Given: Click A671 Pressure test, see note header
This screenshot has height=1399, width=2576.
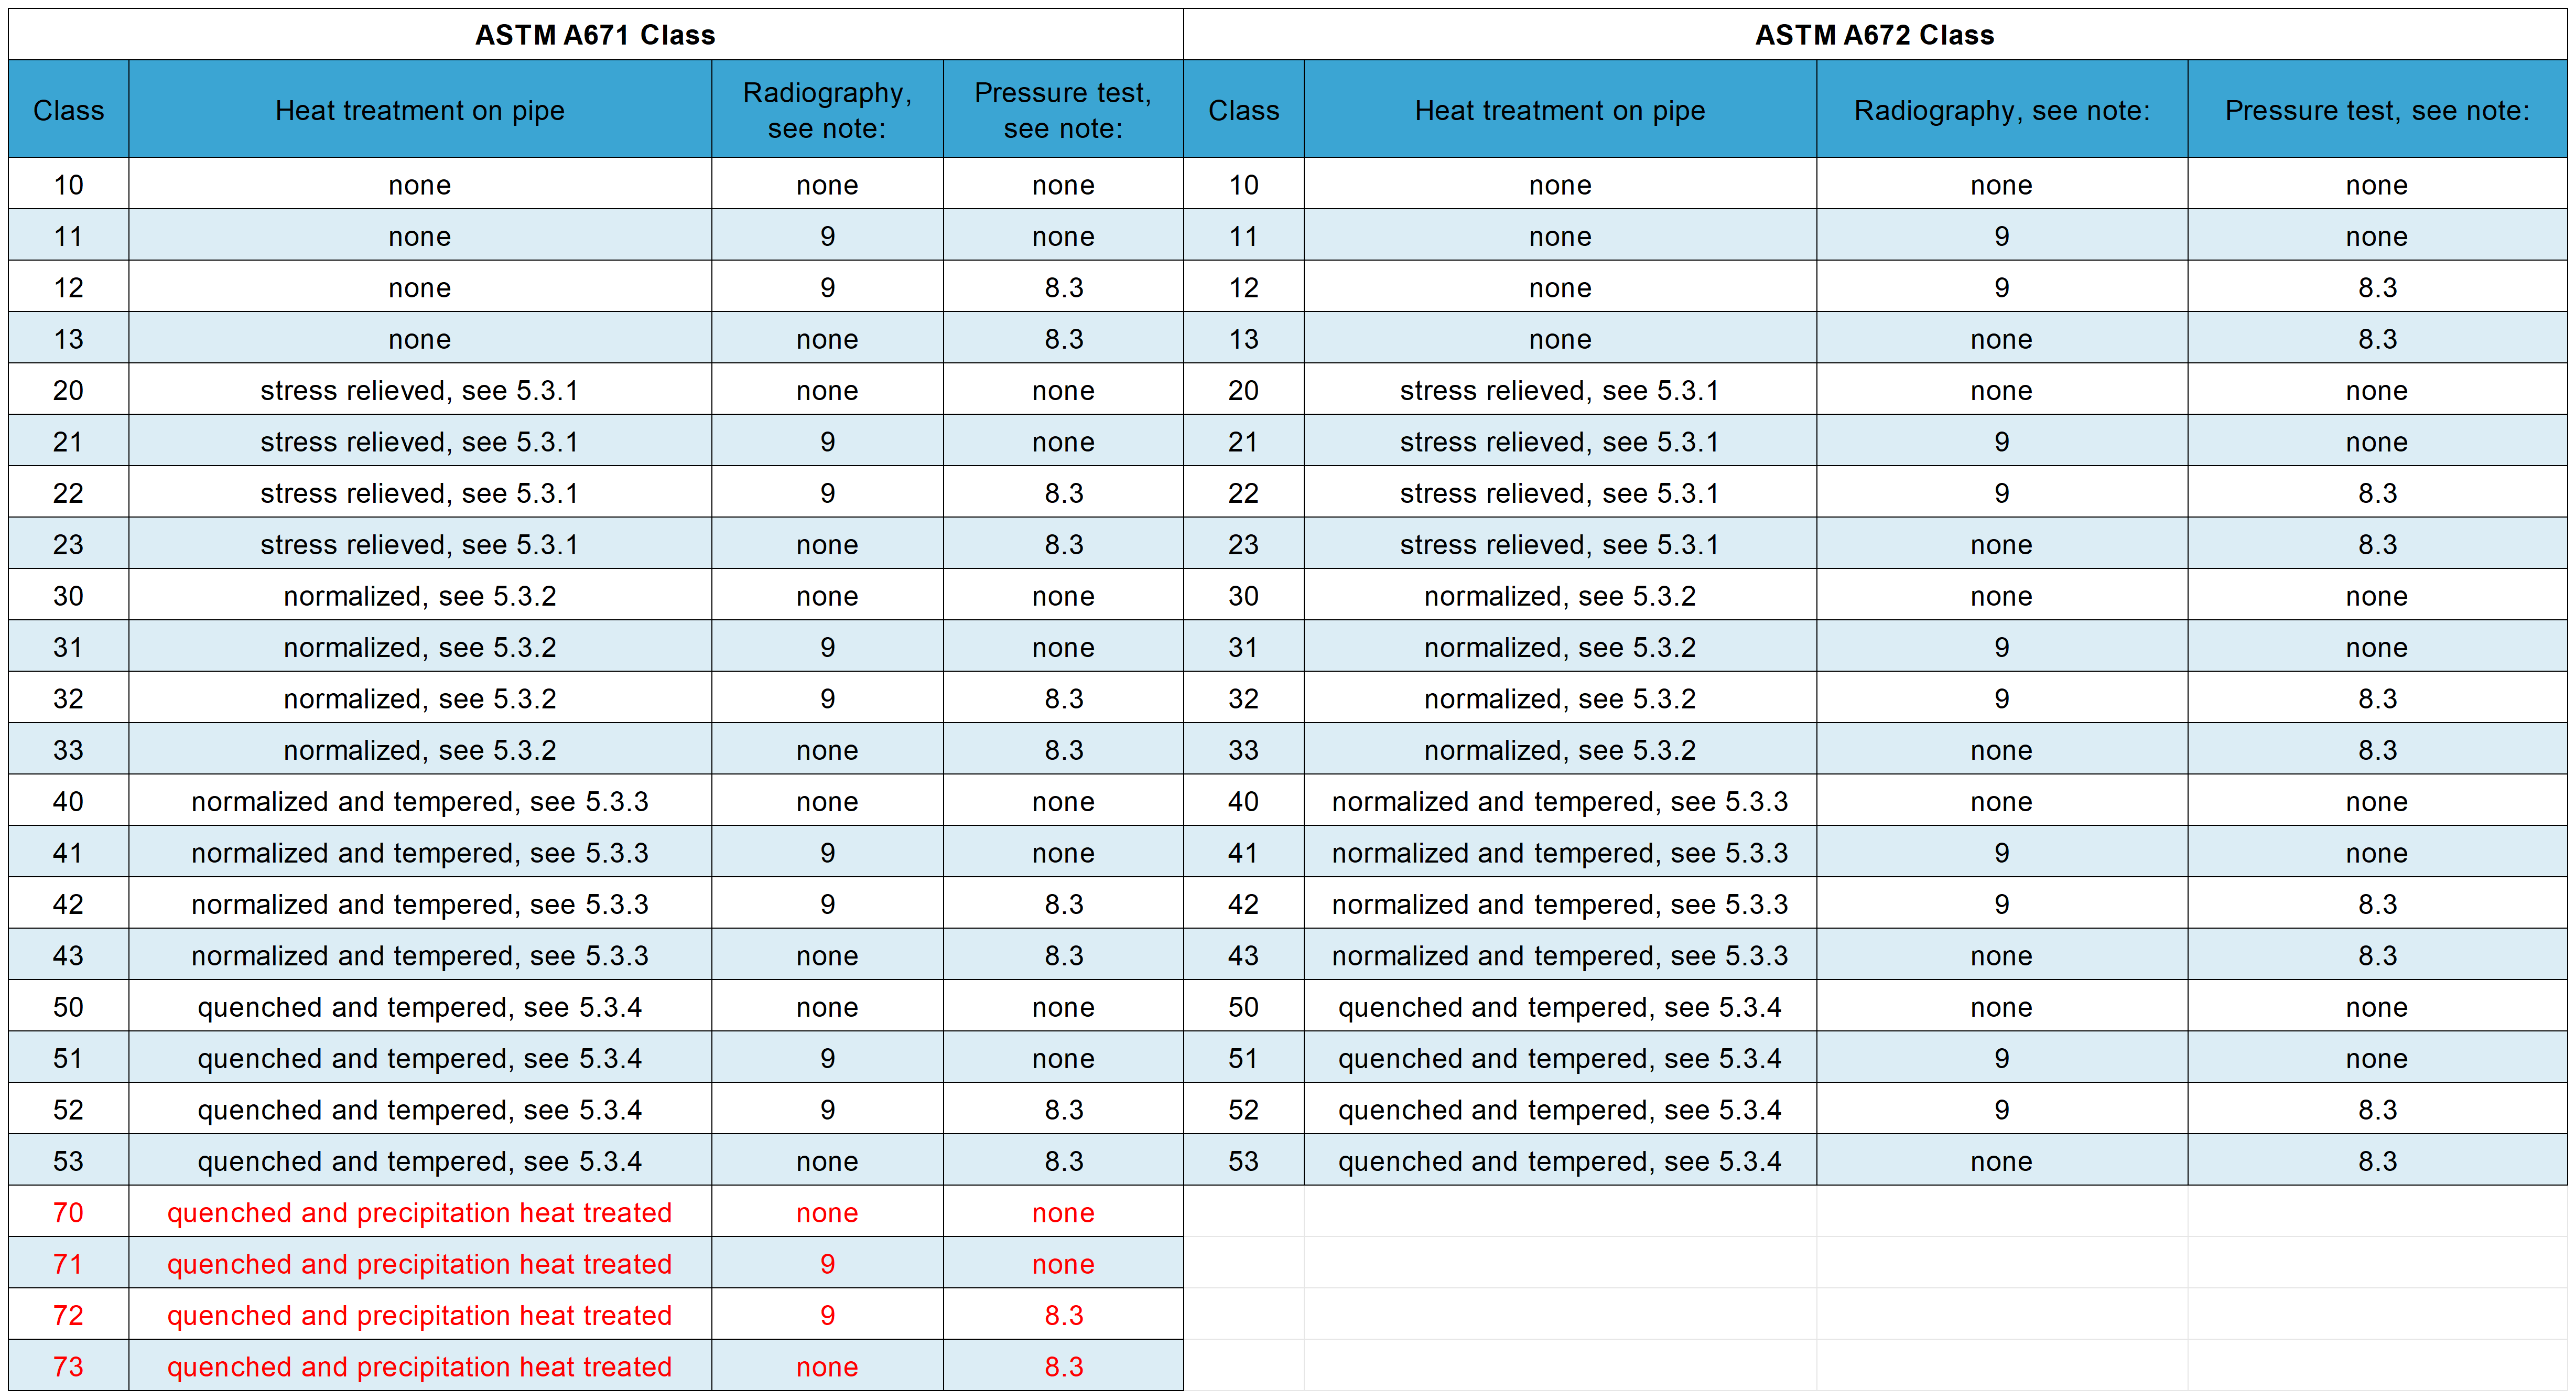Looking at the screenshot, I should coord(1063,109).
